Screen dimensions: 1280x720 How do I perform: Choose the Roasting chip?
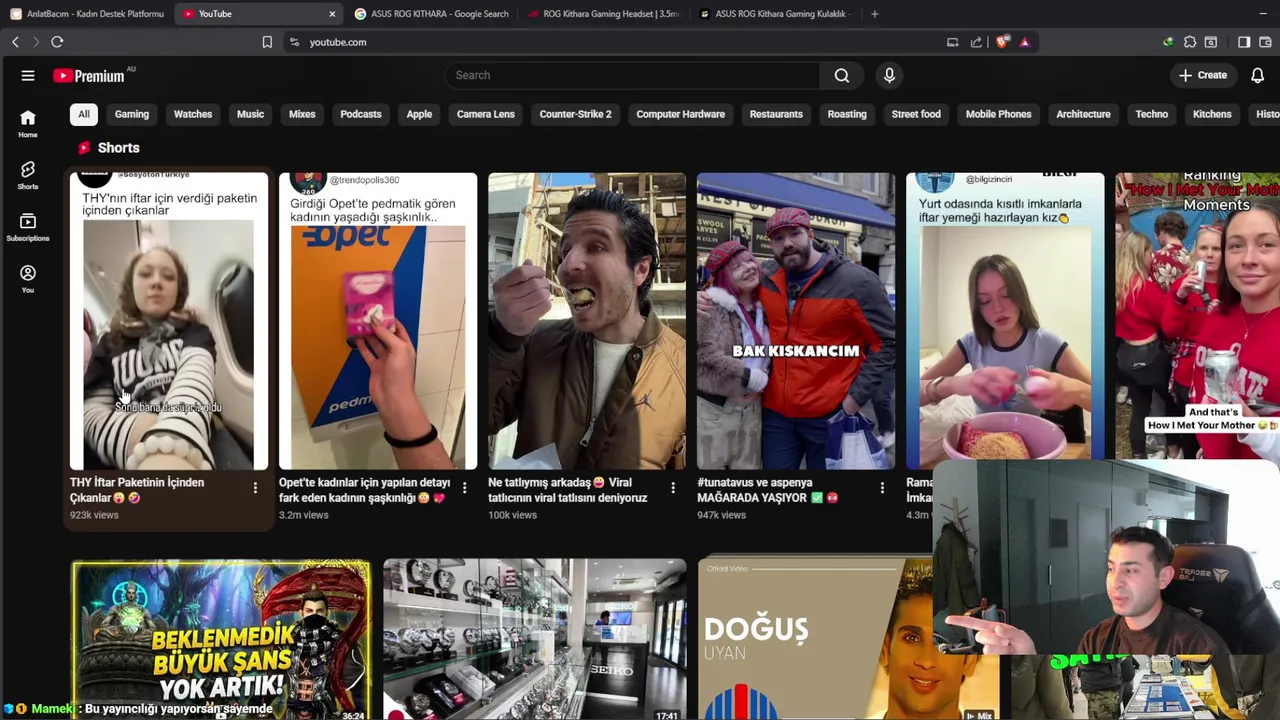pos(847,114)
